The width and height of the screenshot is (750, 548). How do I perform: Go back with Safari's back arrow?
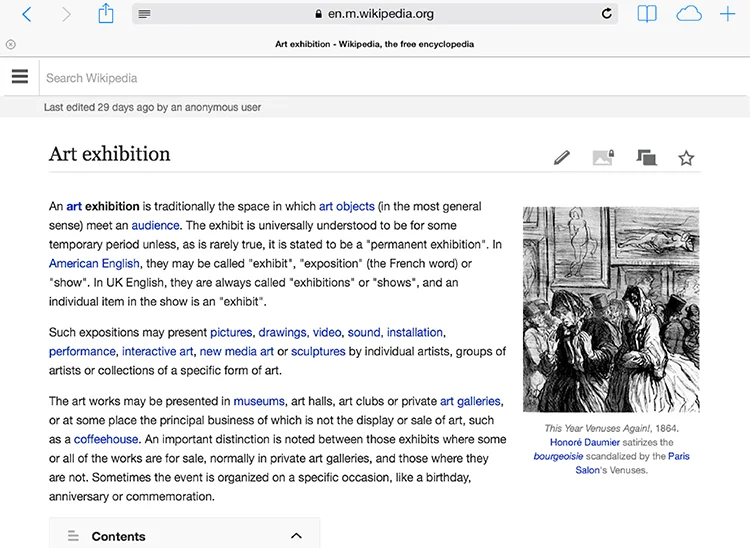click(x=27, y=14)
